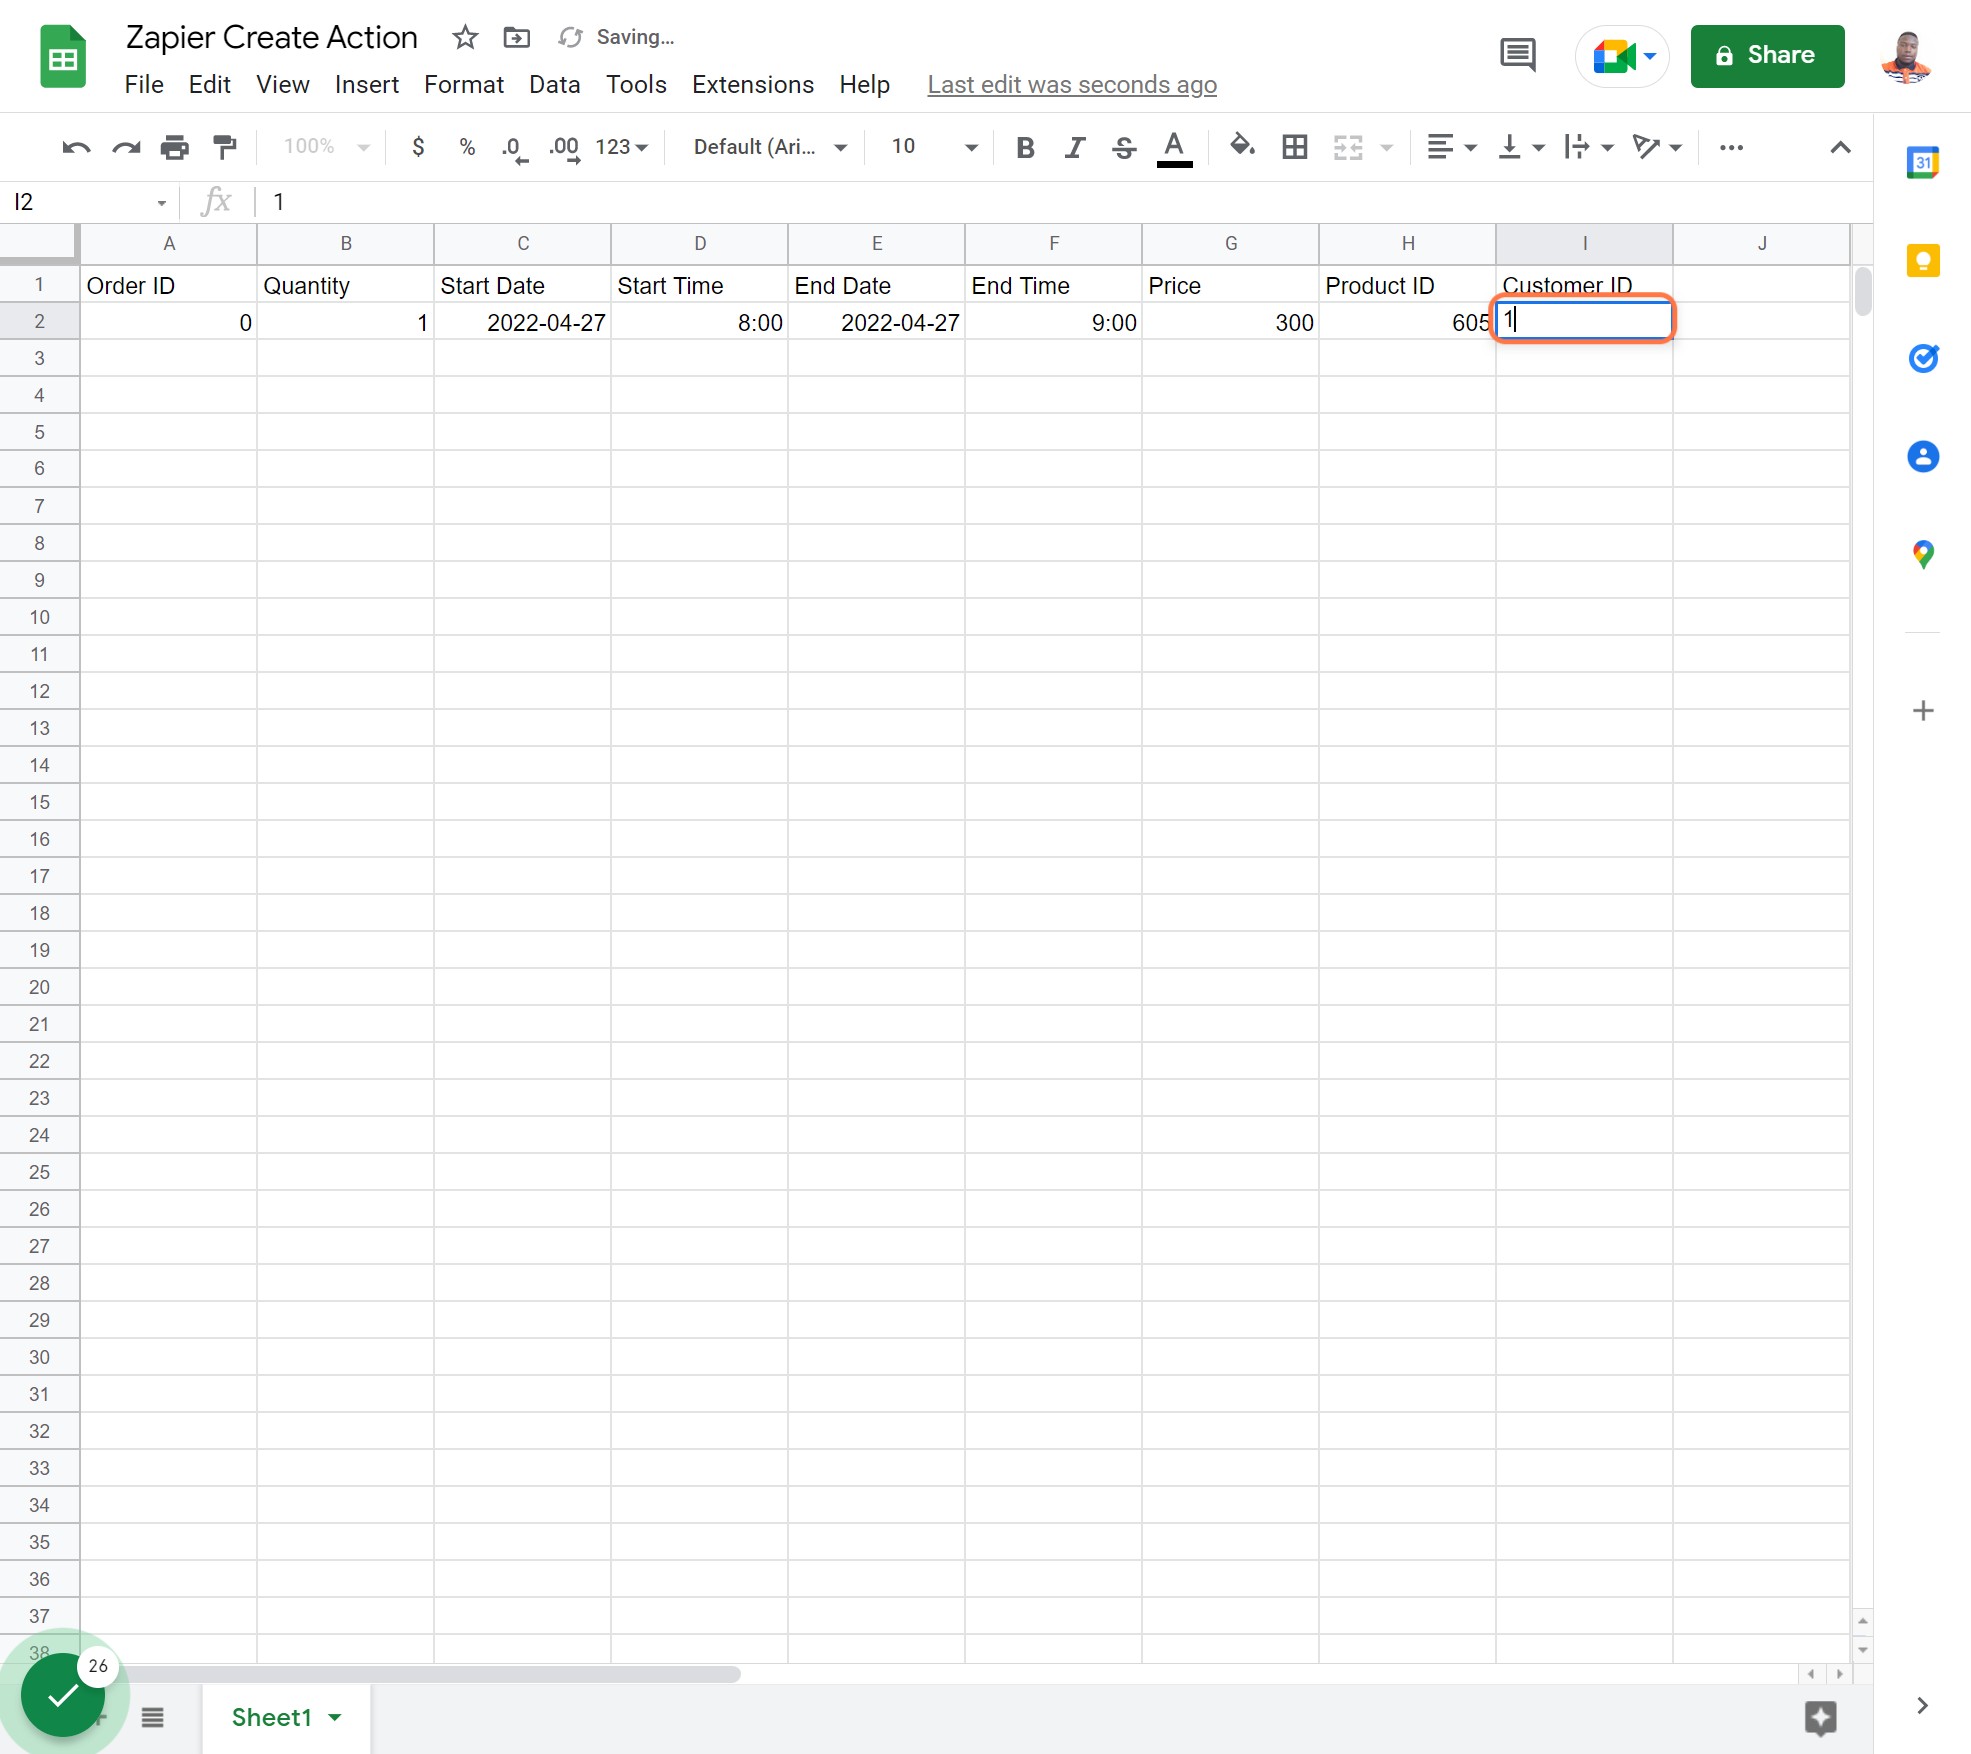Open the Data menu
Screen dimensions: 1971x1754
click(x=554, y=85)
